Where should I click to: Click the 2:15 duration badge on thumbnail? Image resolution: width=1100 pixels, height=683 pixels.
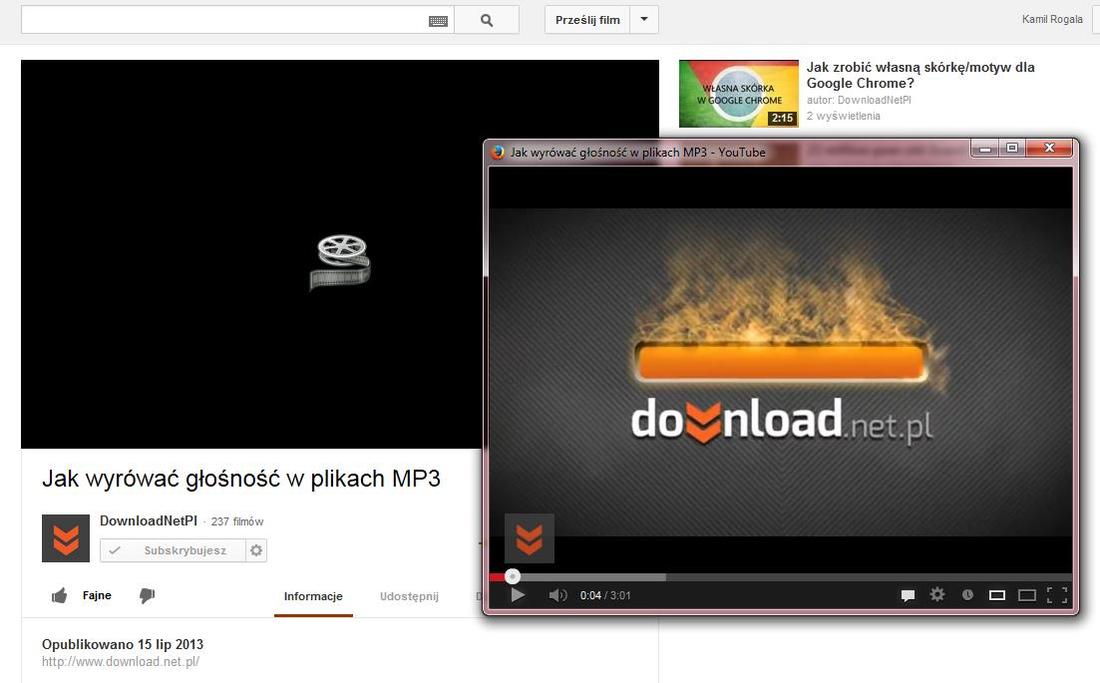pyautogui.click(x=782, y=118)
